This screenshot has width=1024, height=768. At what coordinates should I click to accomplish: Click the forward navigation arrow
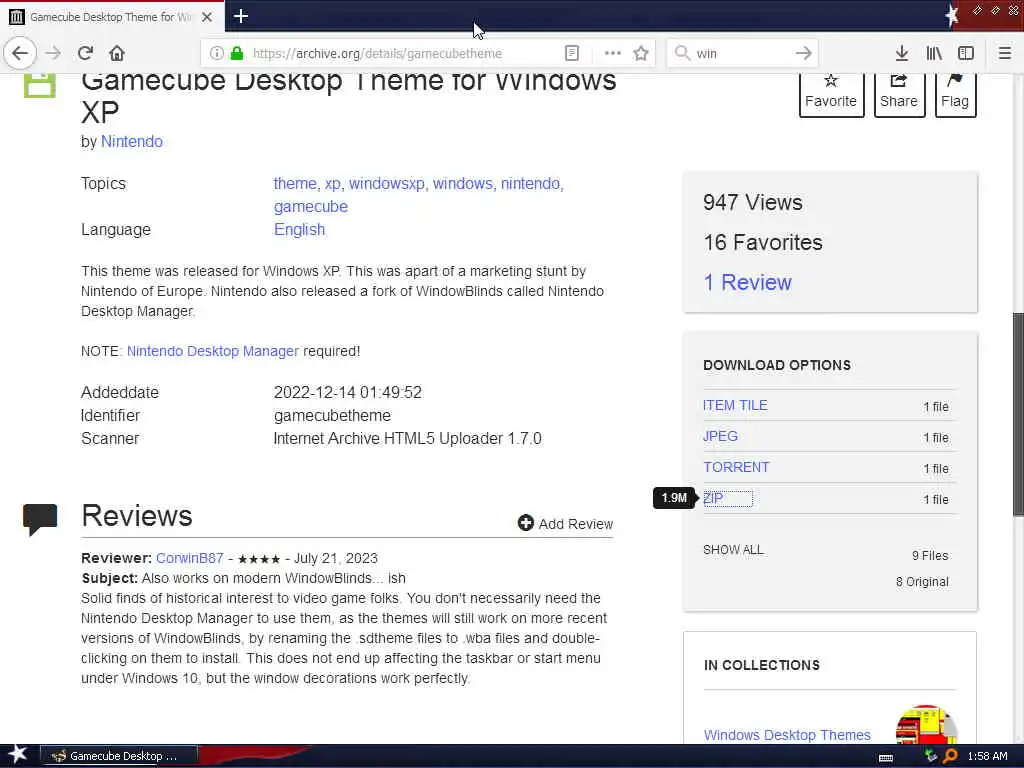pos(53,53)
